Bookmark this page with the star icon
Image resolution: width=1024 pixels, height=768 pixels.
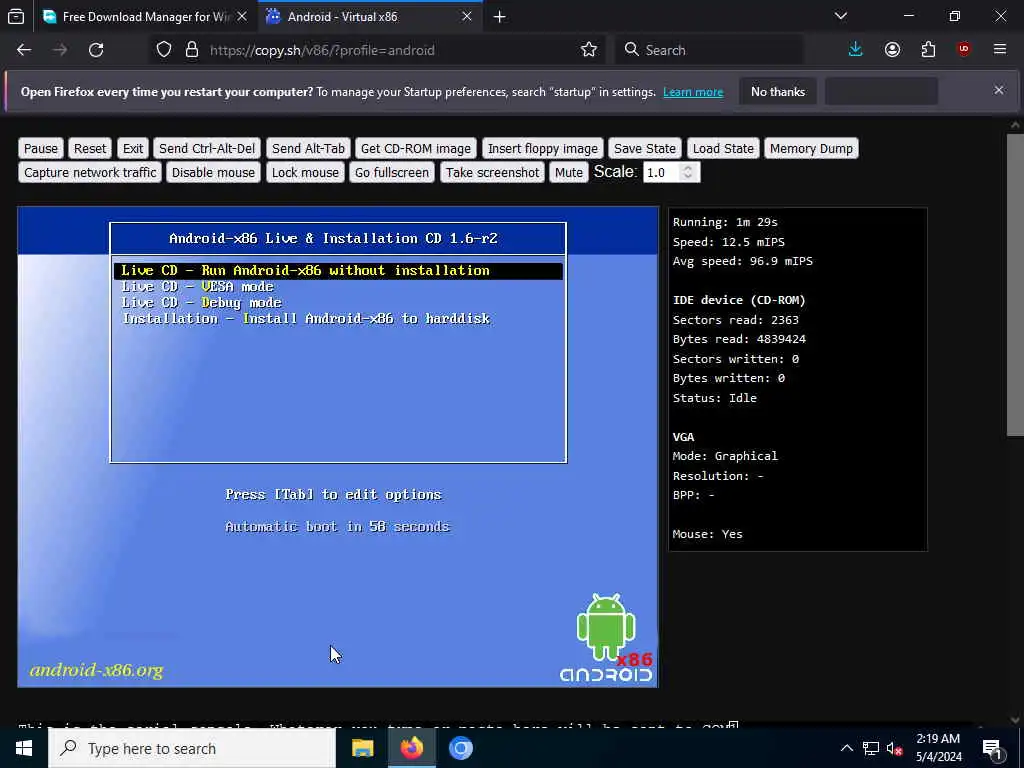pyautogui.click(x=588, y=50)
